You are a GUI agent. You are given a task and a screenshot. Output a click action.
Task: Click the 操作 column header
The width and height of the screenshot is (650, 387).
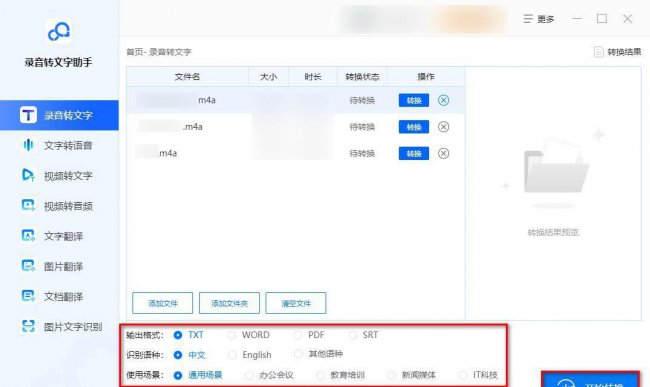(426, 77)
